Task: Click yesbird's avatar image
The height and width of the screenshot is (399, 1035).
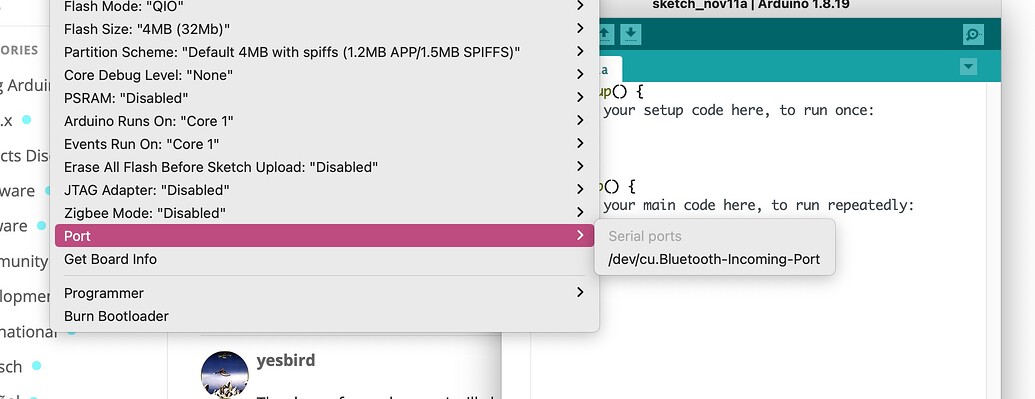Action: (x=224, y=375)
